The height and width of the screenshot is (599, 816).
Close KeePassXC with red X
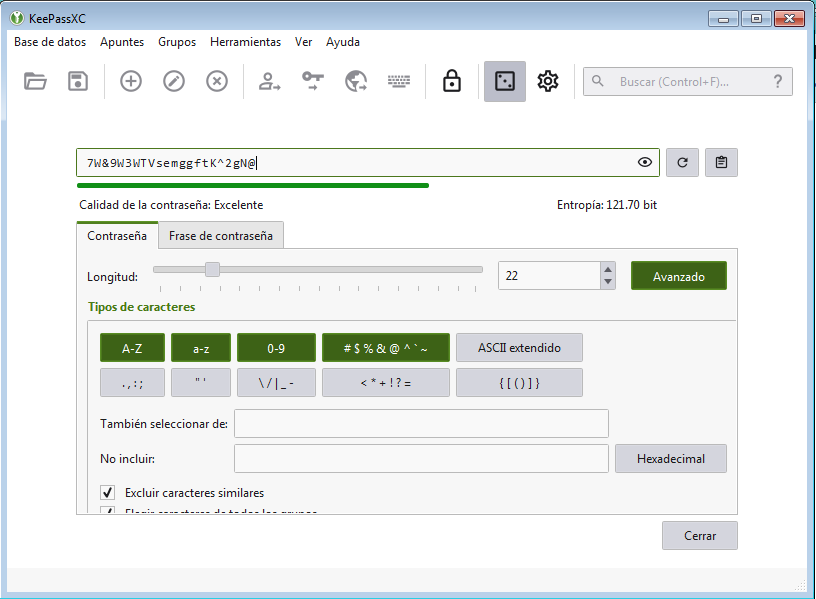click(x=789, y=19)
